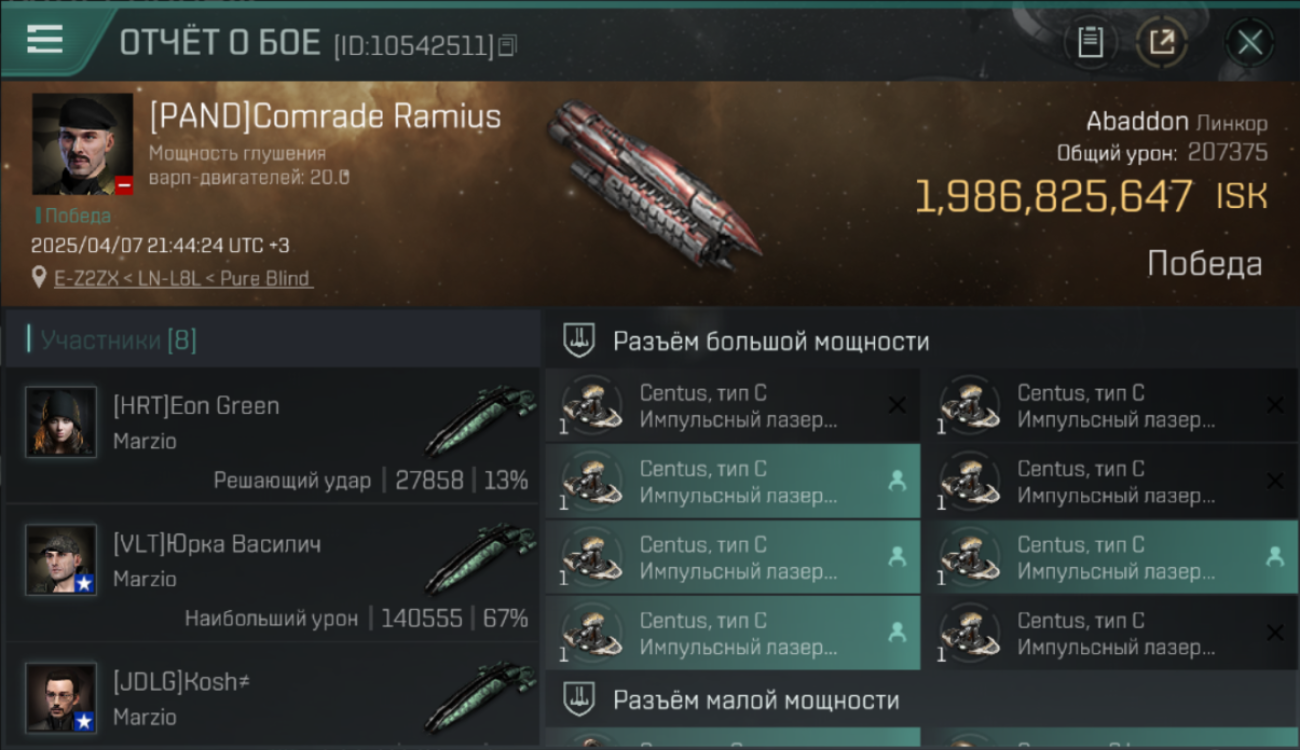Image resolution: width=1300 pixels, height=750 pixels.
Task: Open the clipboard report icon
Action: pos(1090,42)
